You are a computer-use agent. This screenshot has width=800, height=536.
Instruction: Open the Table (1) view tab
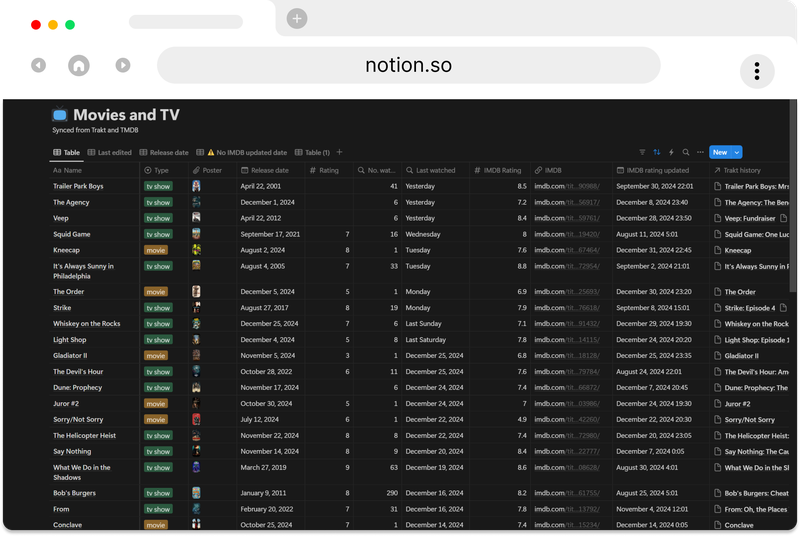point(312,152)
